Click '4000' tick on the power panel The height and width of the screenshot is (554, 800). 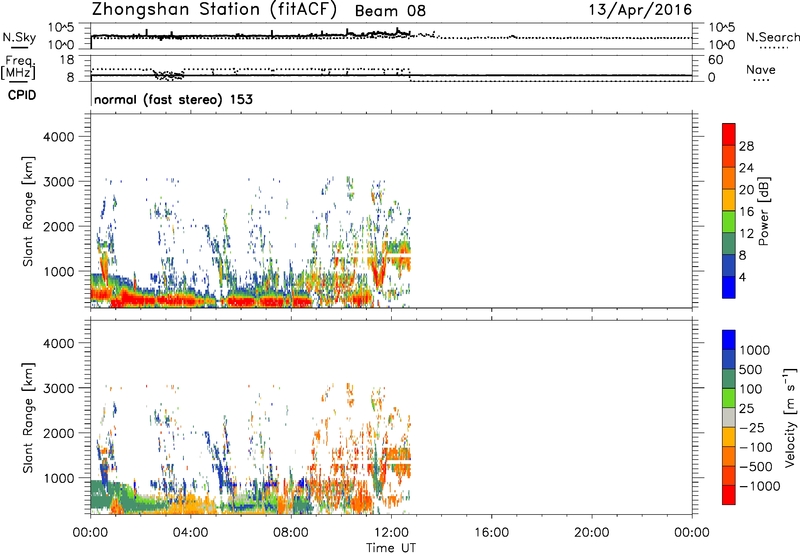click(x=59, y=137)
